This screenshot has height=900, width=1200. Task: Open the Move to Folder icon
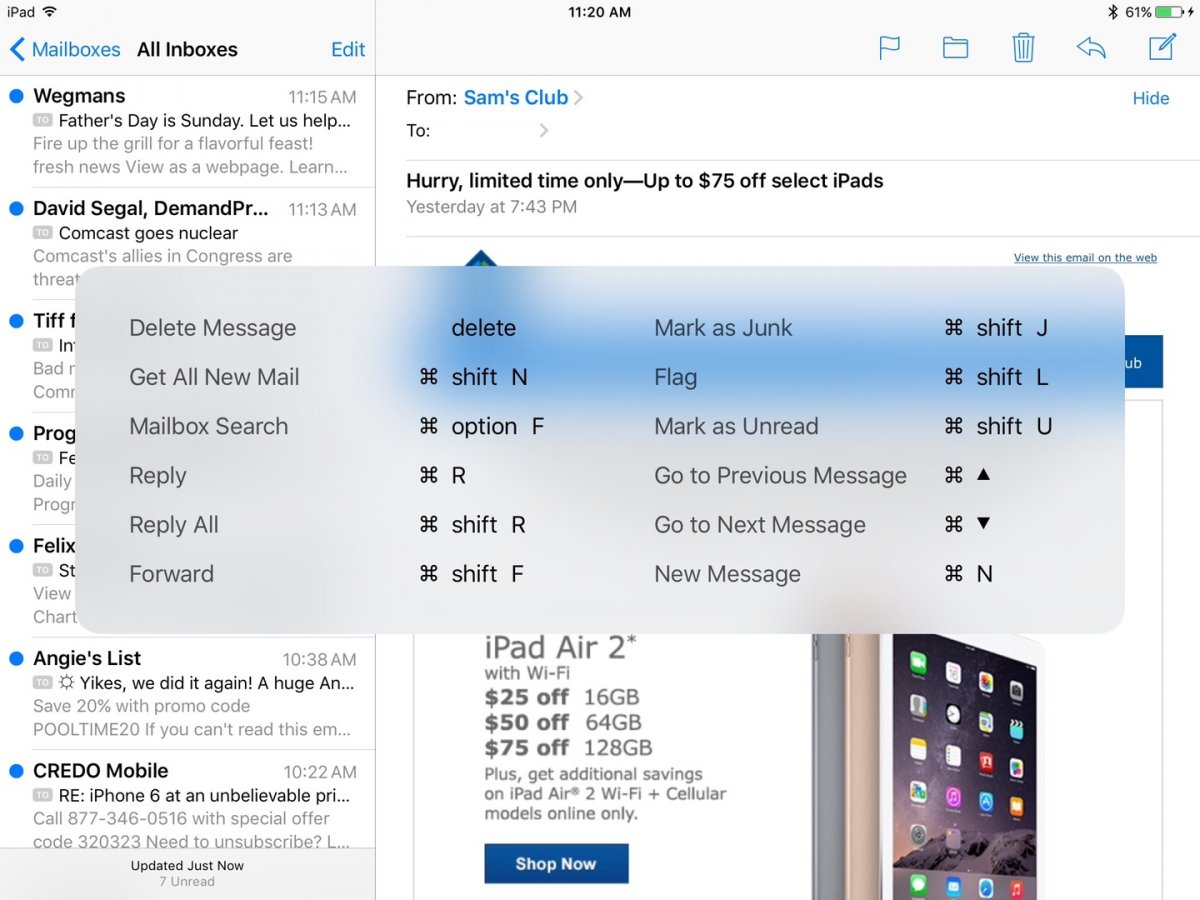[955, 48]
